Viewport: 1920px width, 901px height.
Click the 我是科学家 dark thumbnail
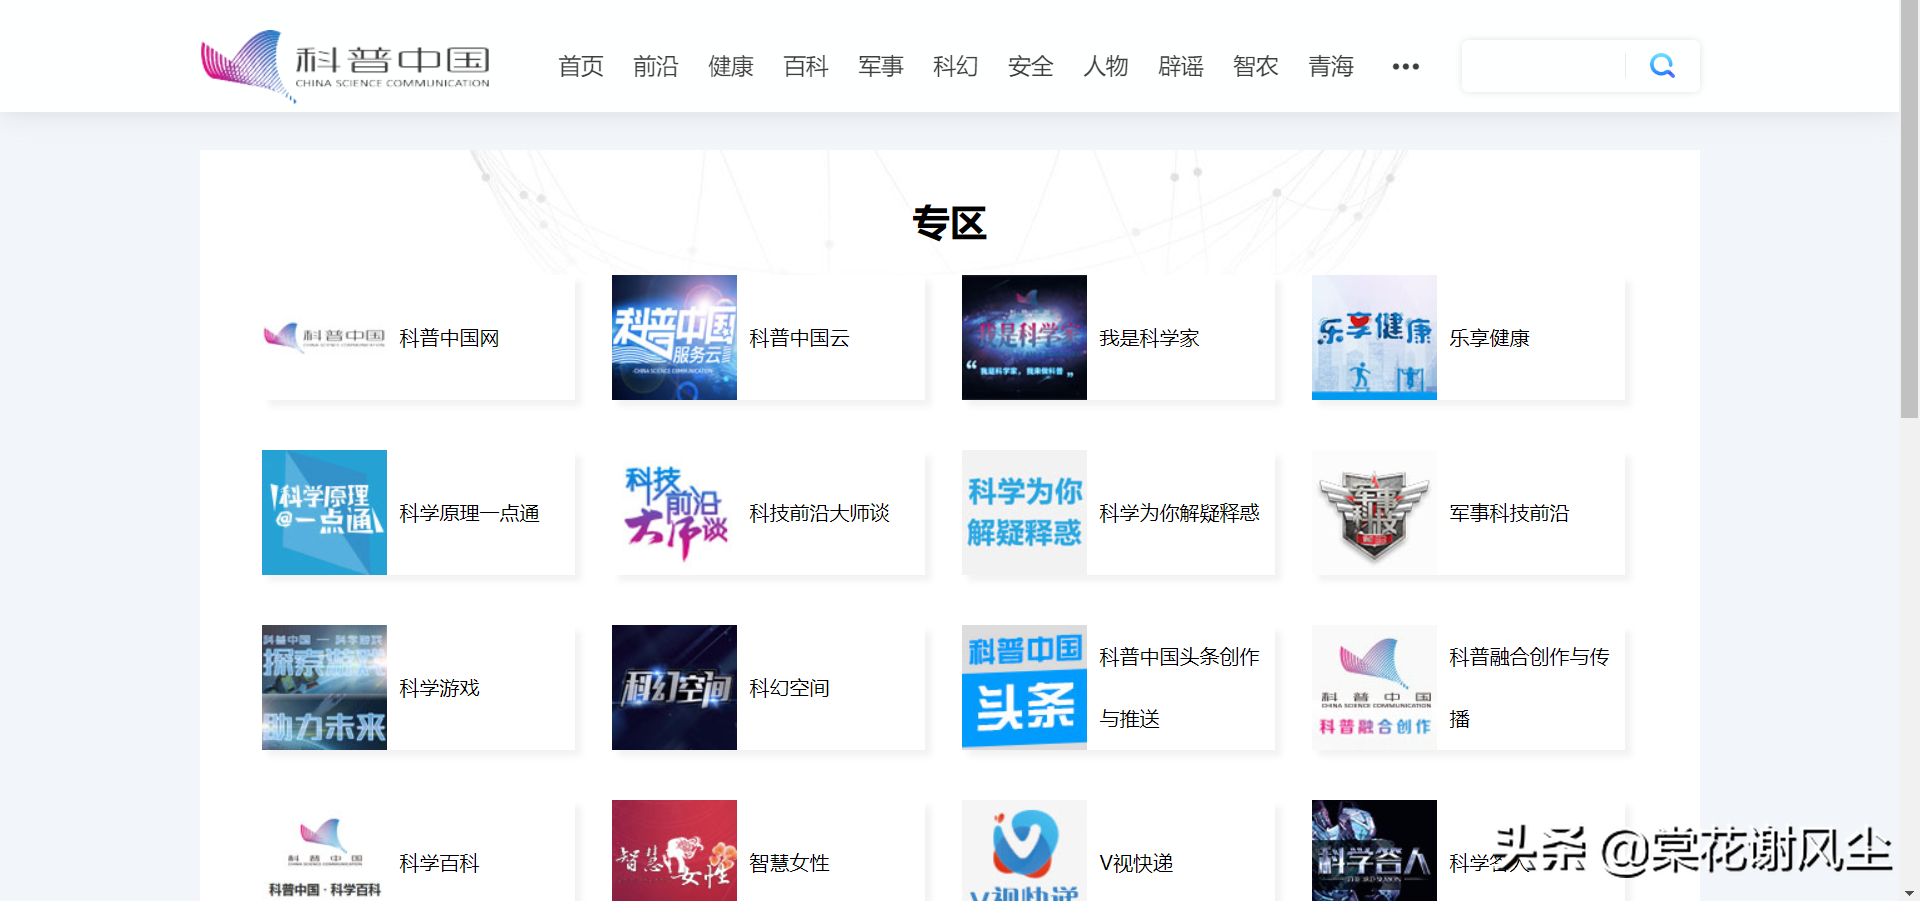tap(1024, 337)
